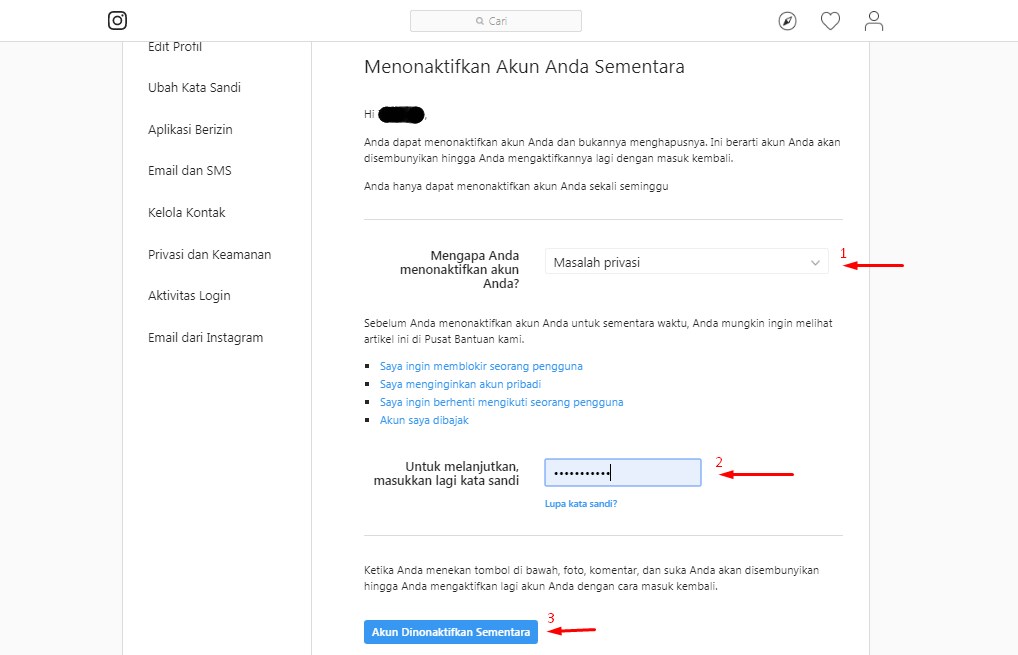Image resolution: width=1018 pixels, height=655 pixels.
Task: Open Ubah Kata Sandi settings
Action: pyautogui.click(x=194, y=88)
